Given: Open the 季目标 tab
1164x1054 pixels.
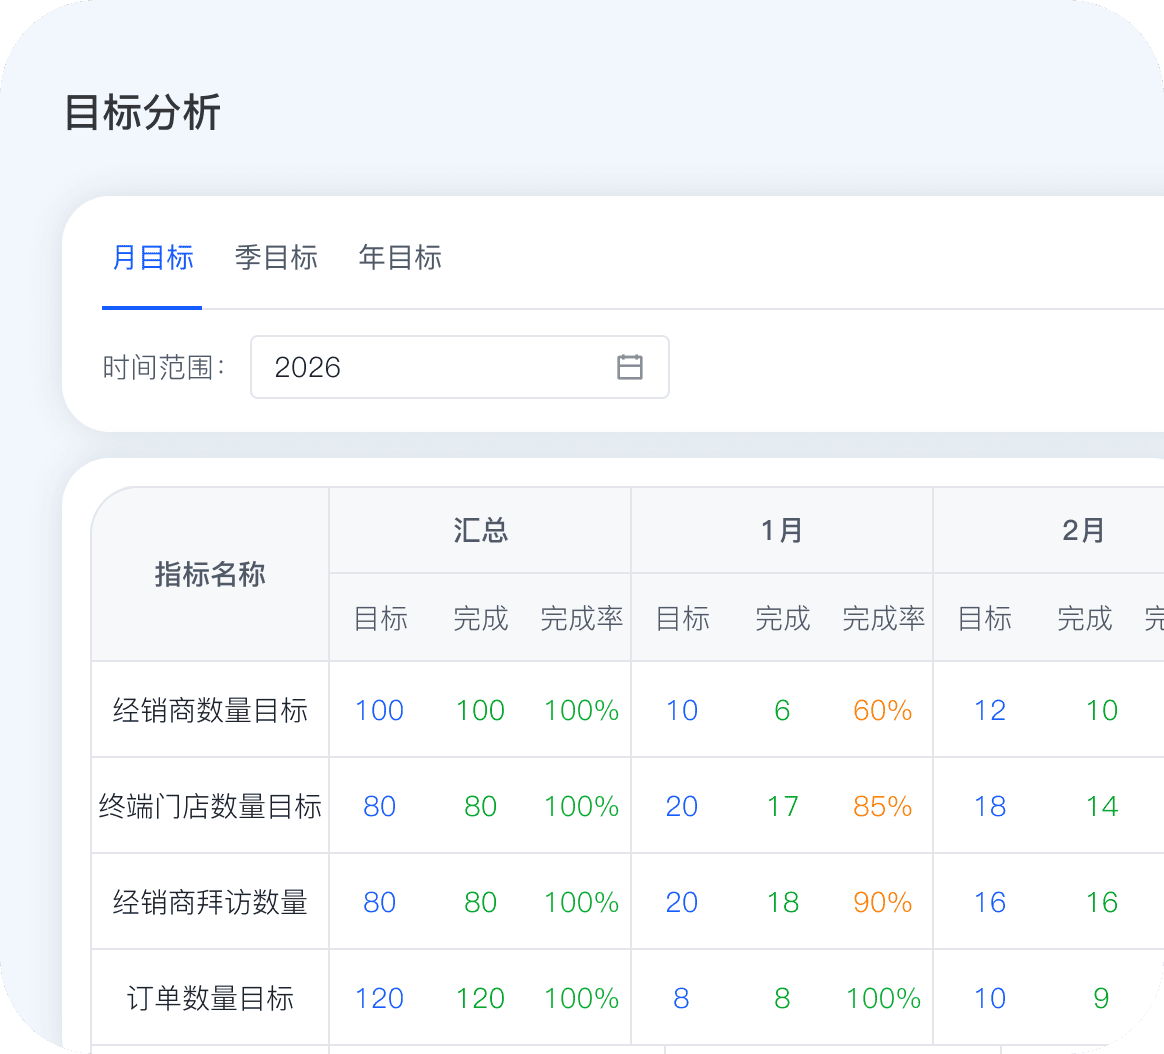Looking at the screenshot, I should 276,258.
